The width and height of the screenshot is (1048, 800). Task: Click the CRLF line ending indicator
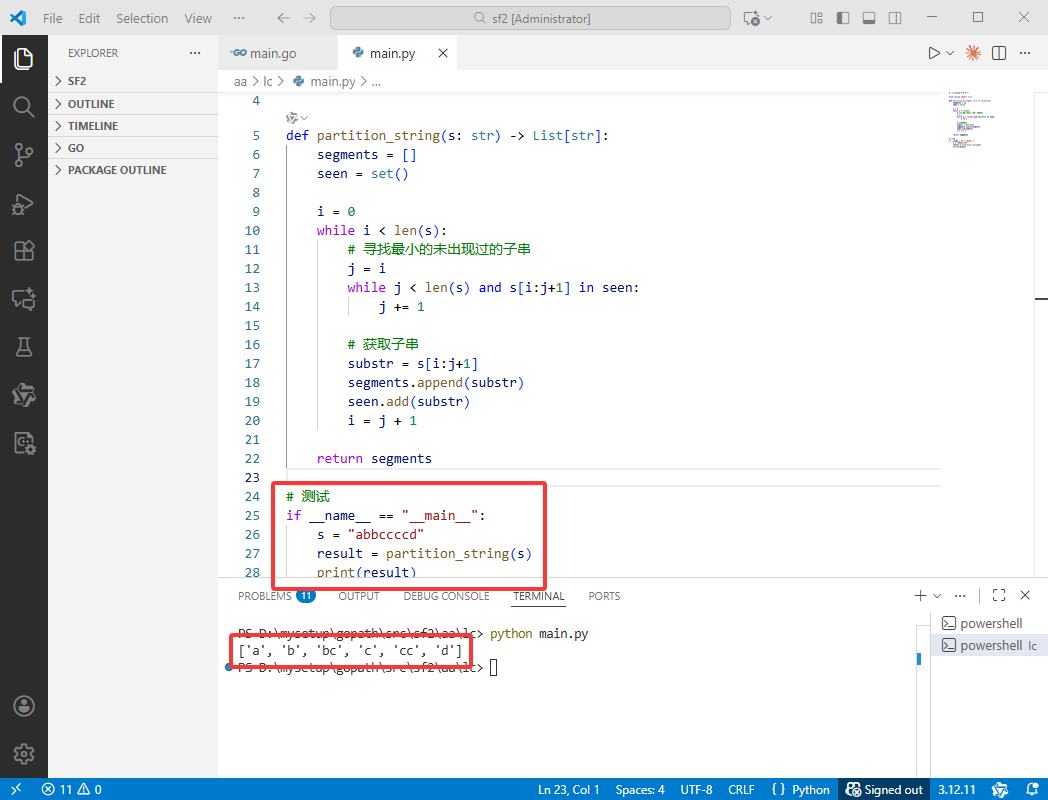click(741, 789)
